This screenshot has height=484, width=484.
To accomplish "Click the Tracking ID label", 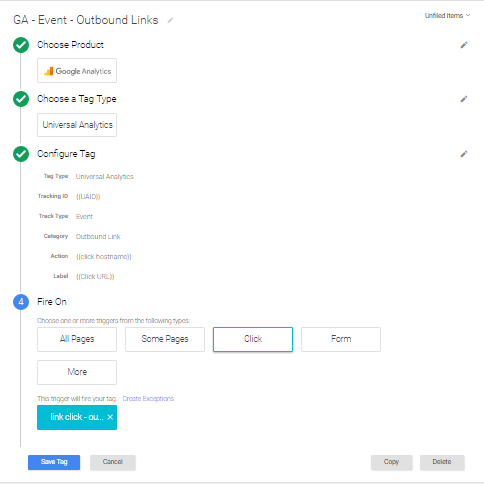I will tap(53, 196).
